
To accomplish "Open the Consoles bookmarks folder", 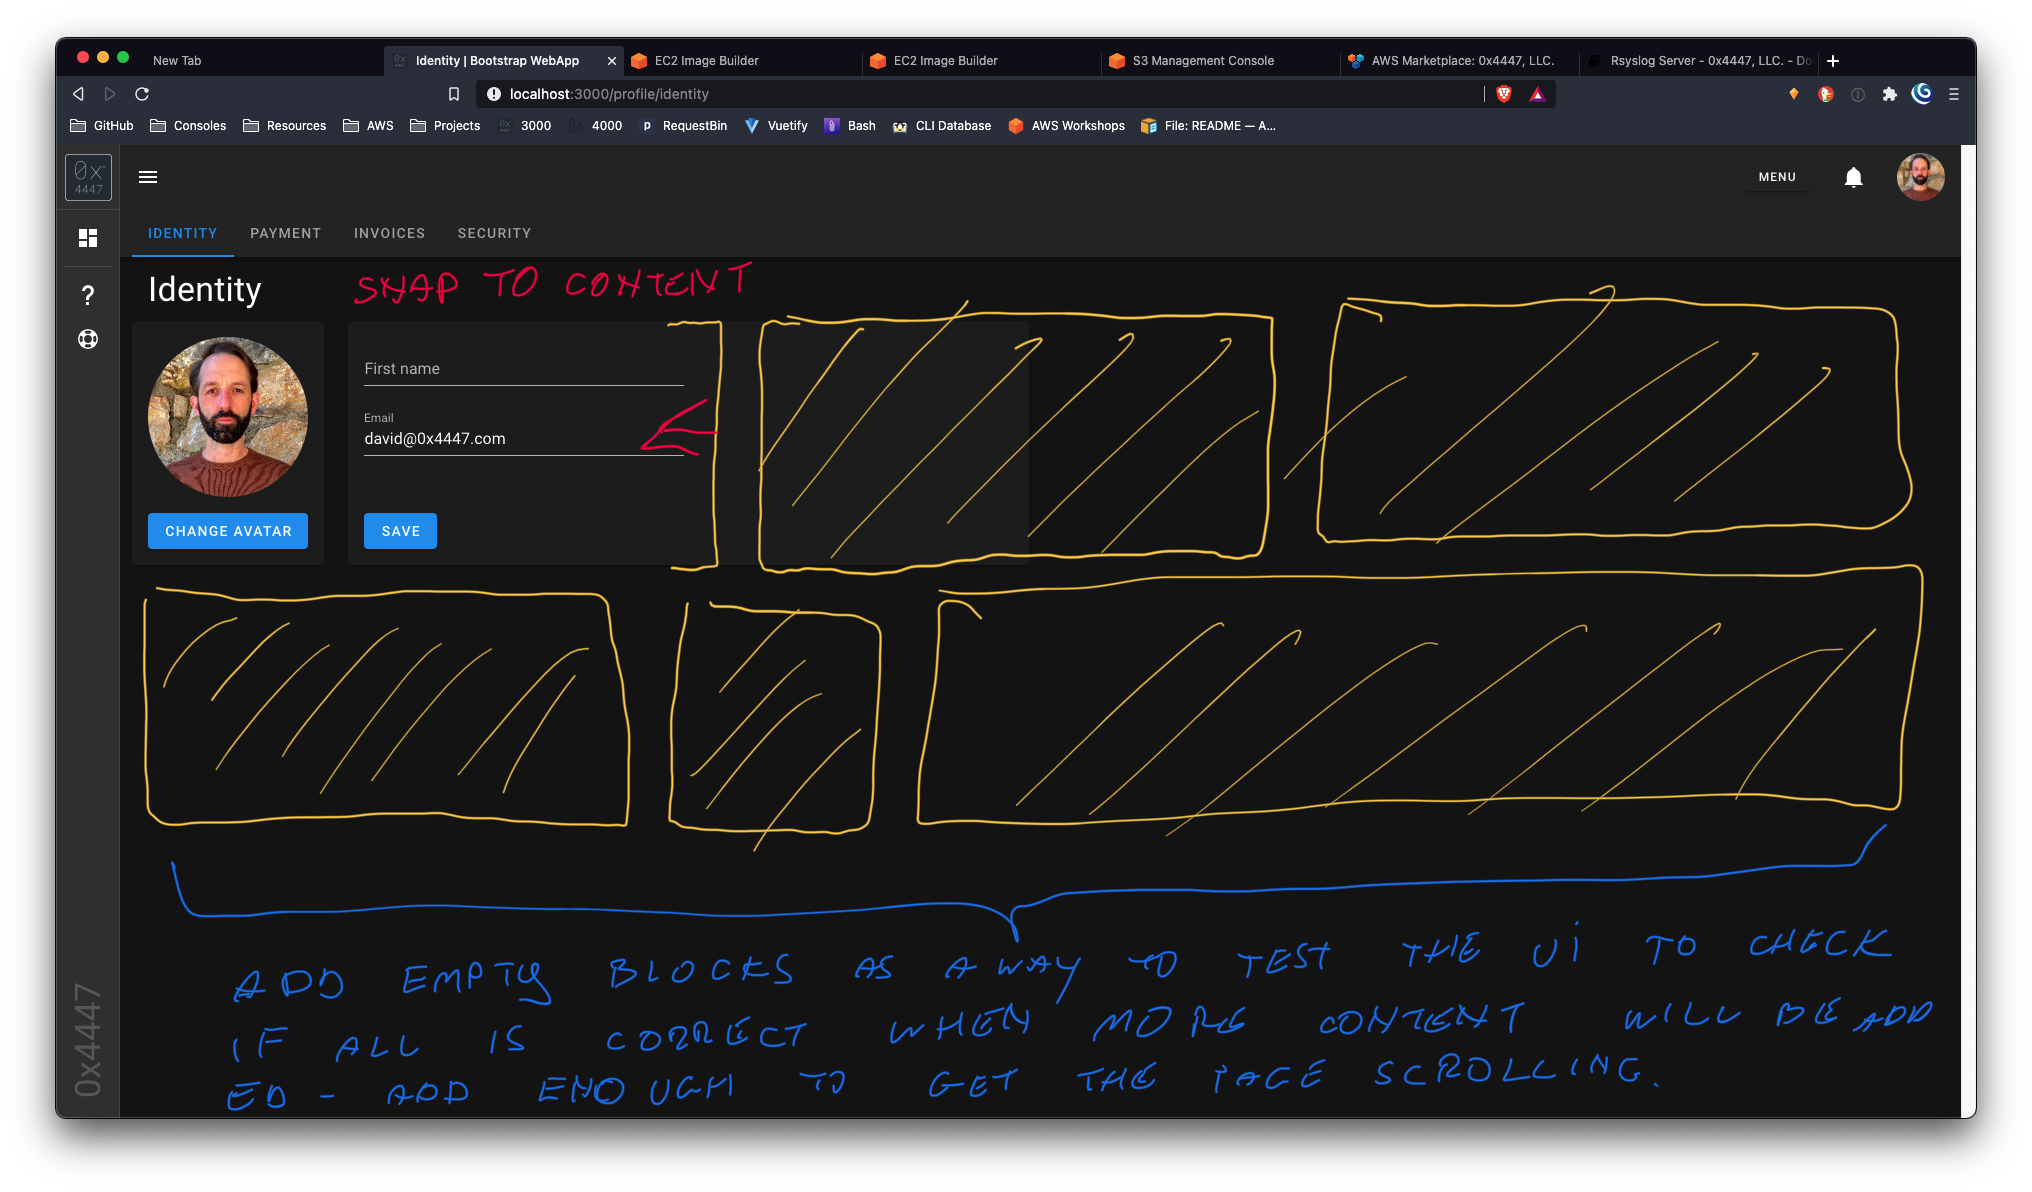I will click(188, 126).
